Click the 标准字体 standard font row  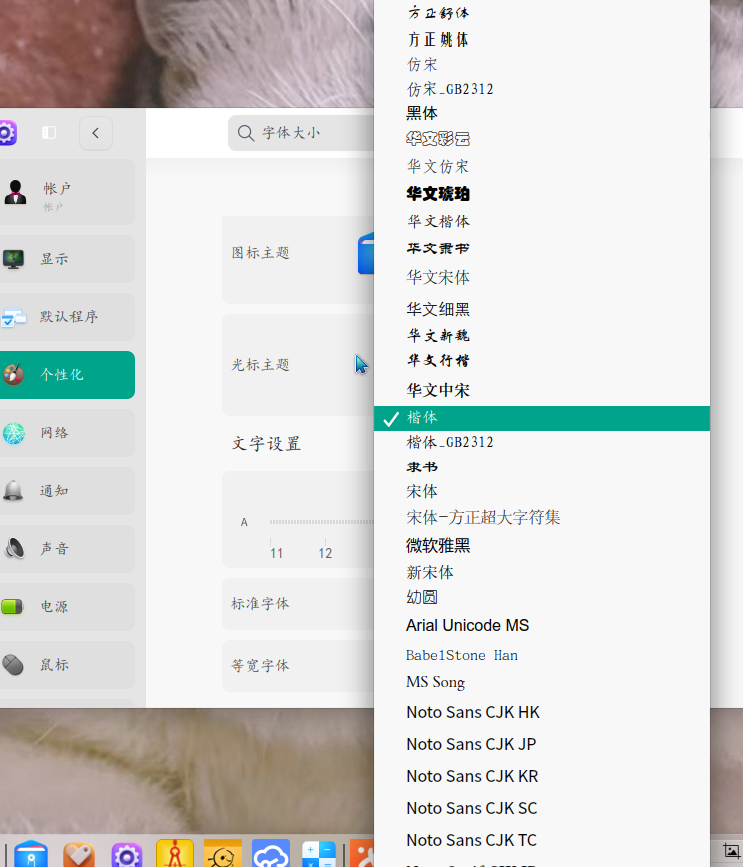(299, 604)
